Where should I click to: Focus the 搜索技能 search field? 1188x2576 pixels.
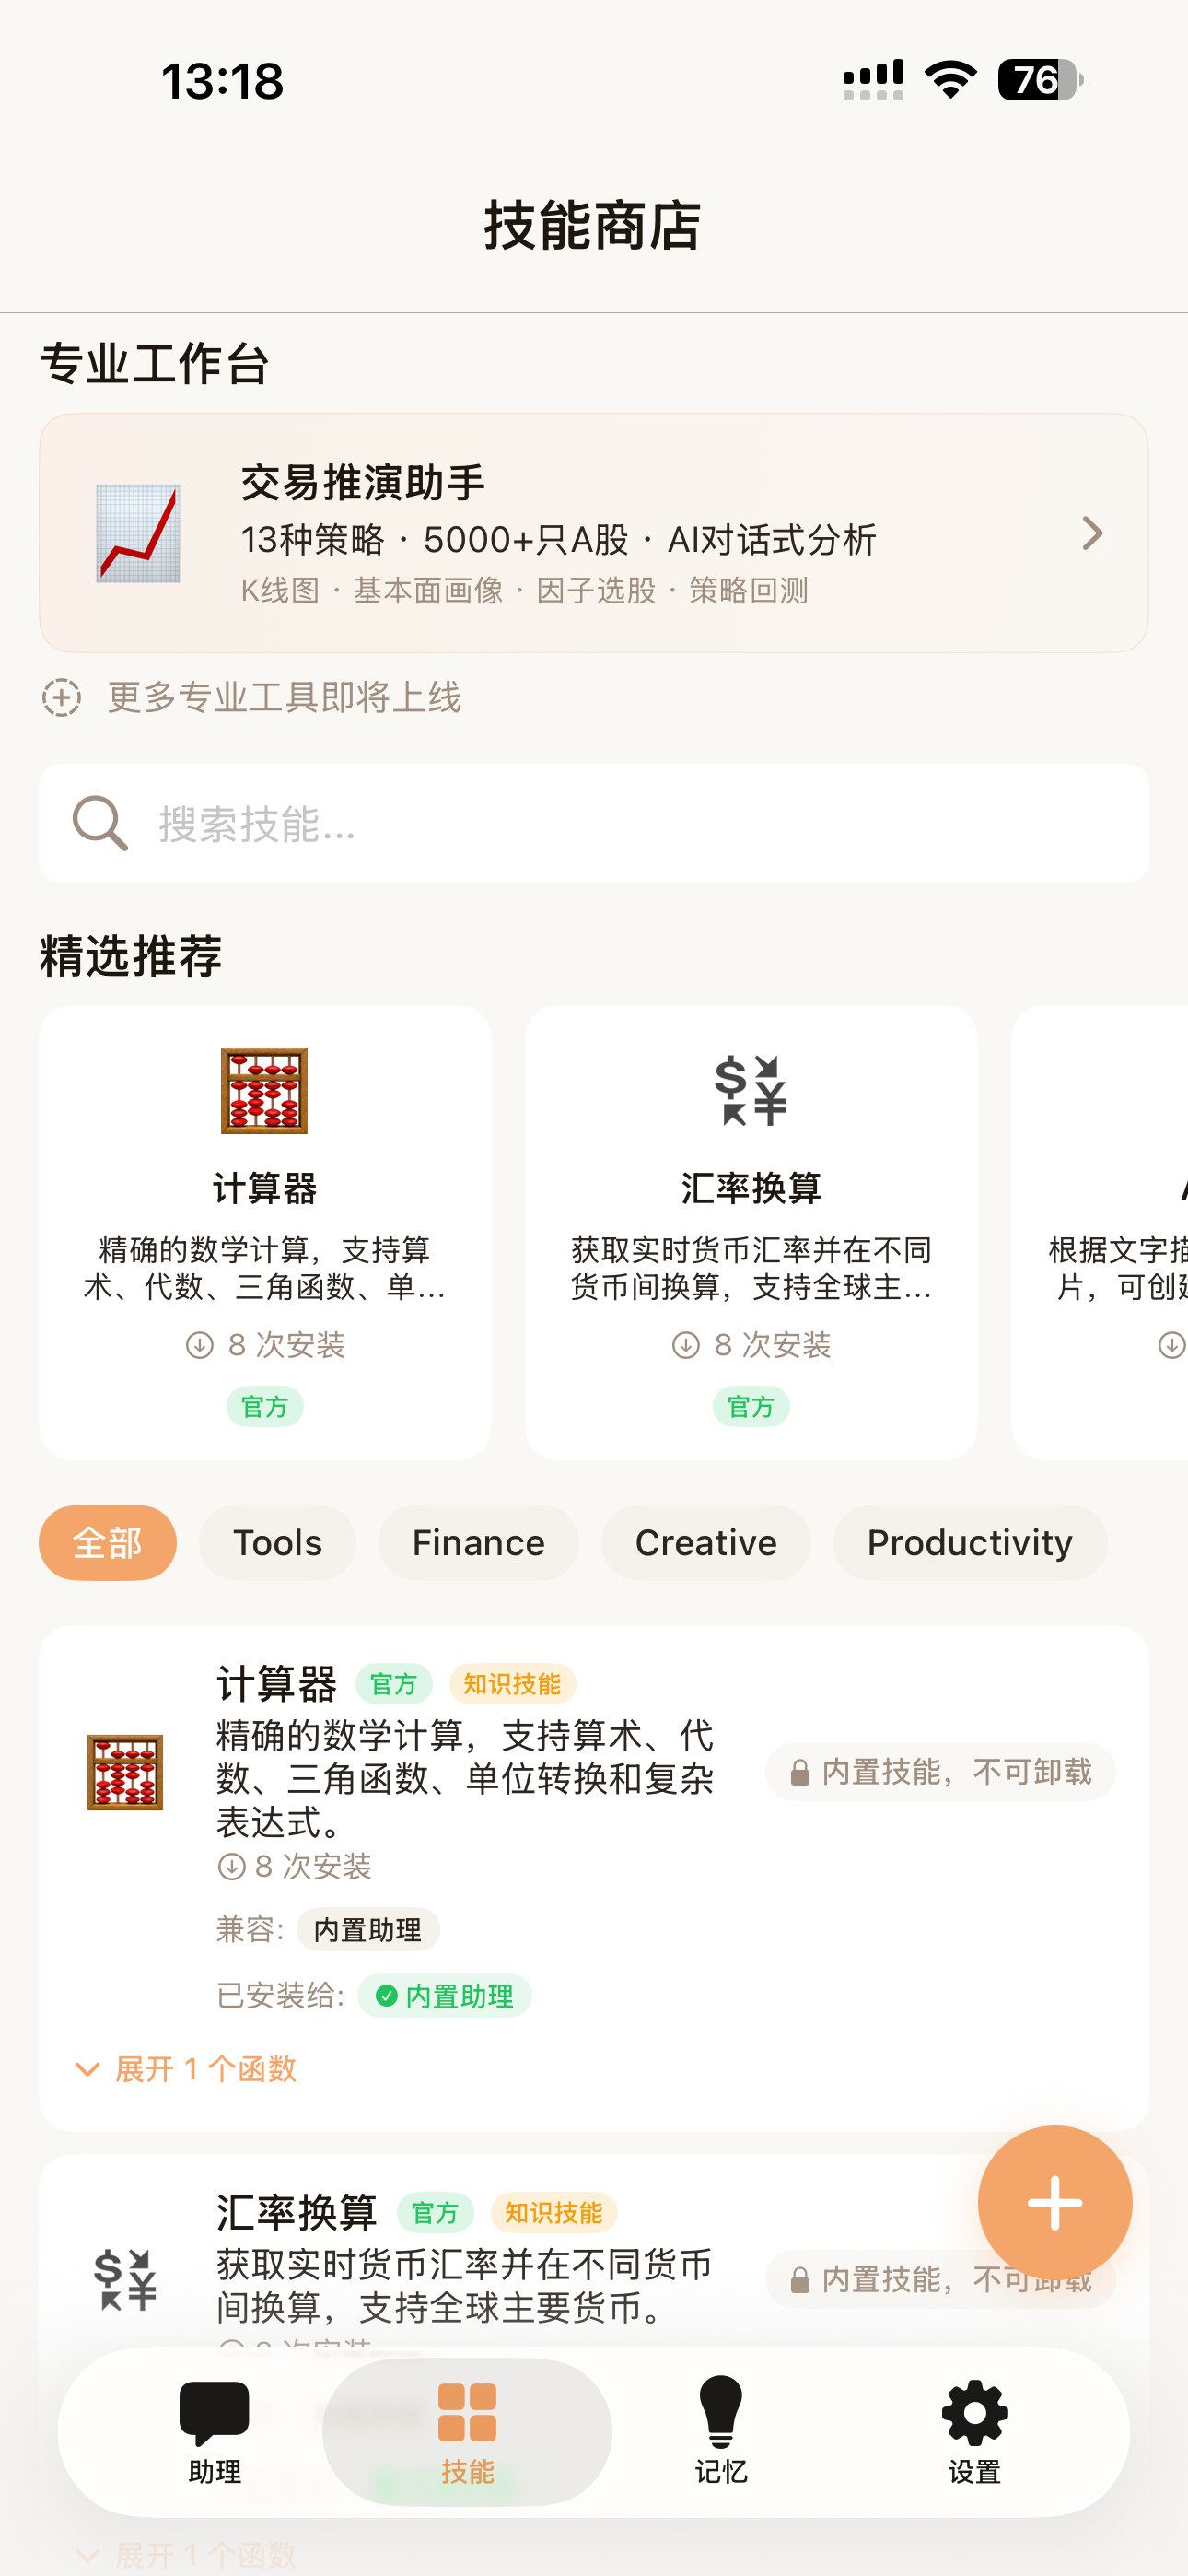tap(594, 823)
